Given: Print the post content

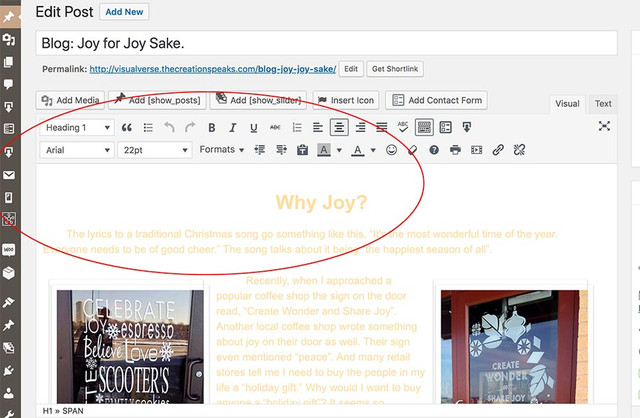Looking at the screenshot, I should click(x=455, y=150).
